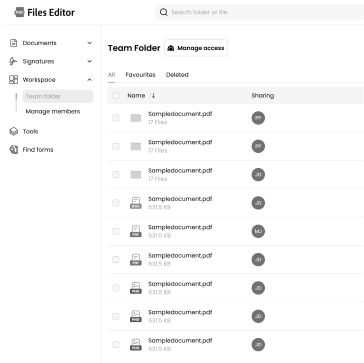Click the PP avatar of the second folder row
Image resolution: width=364 pixels, height=363 pixels.
[258, 146]
